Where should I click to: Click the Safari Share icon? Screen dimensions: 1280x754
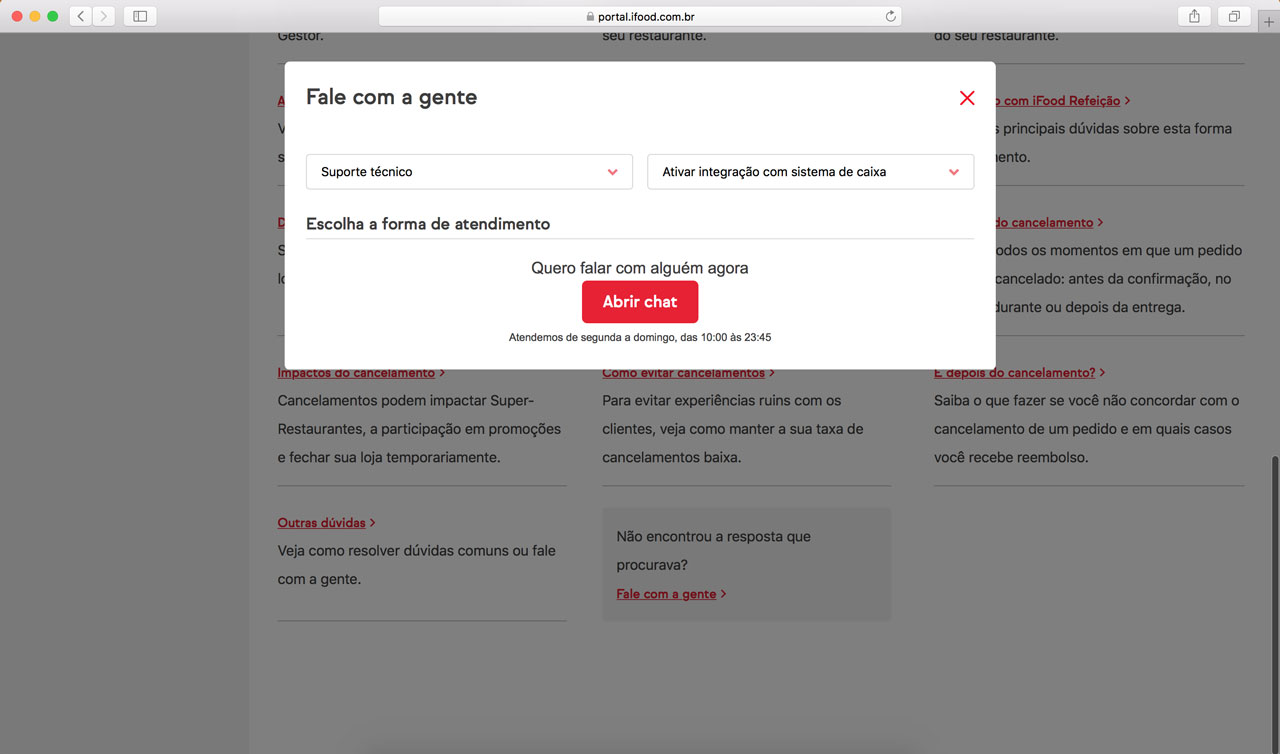pyautogui.click(x=1195, y=16)
